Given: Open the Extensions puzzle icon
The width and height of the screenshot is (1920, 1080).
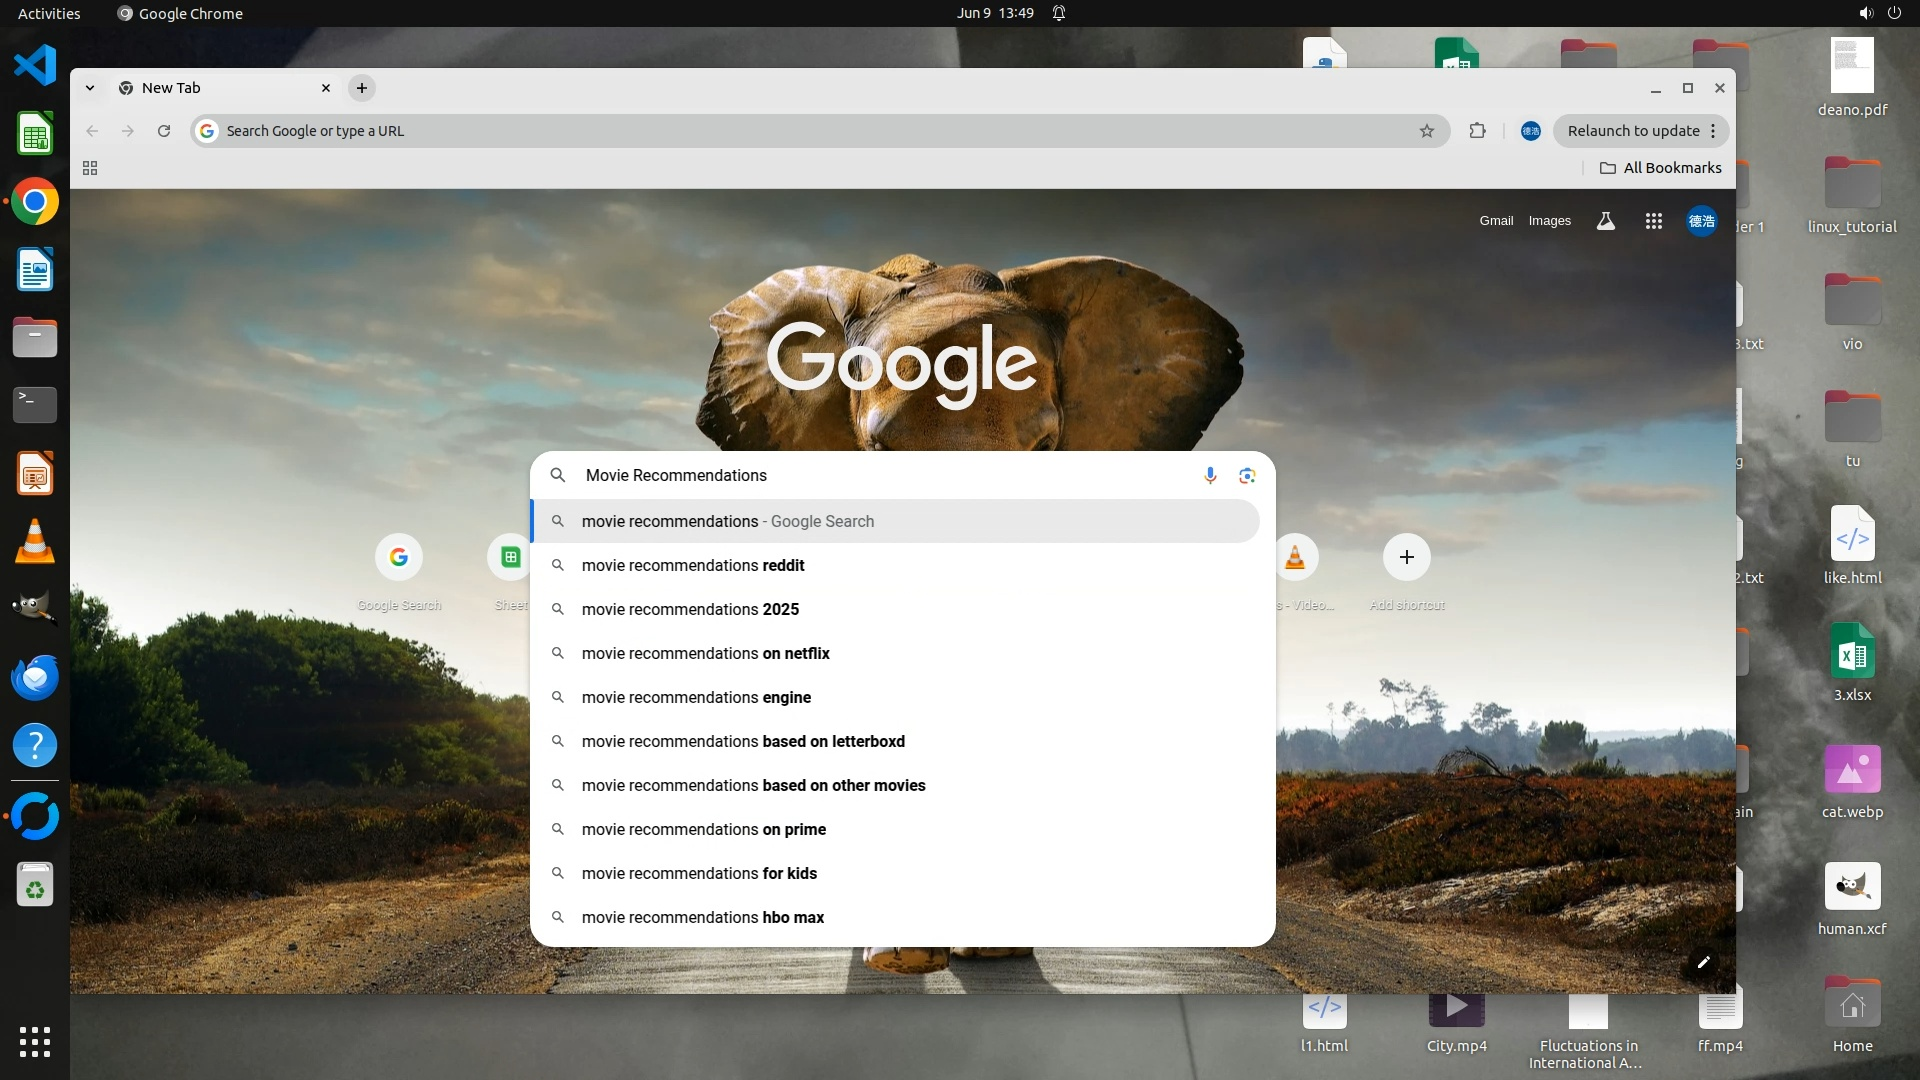Looking at the screenshot, I should click(x=1477, y=131).
